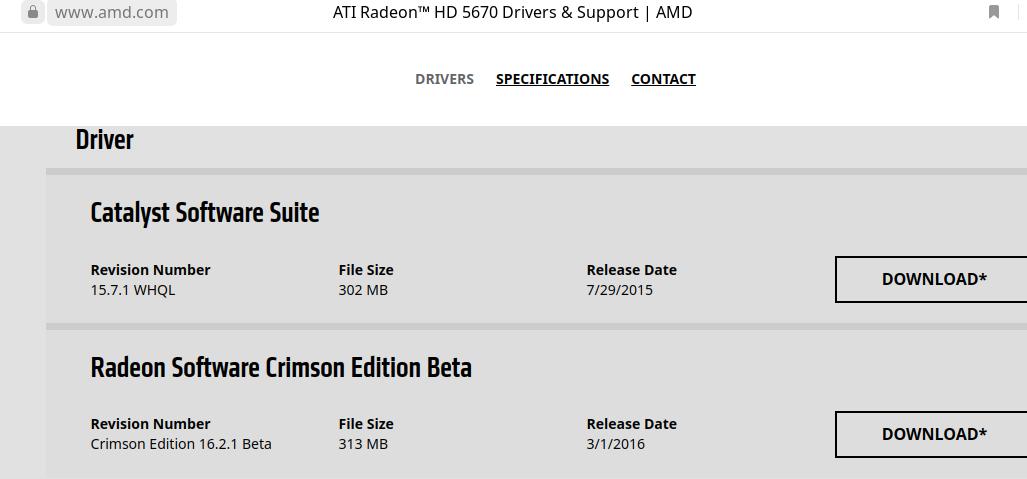Click the 3/1/2016 release date
This screenshot has height=479, width=1027.
(615, 444)
